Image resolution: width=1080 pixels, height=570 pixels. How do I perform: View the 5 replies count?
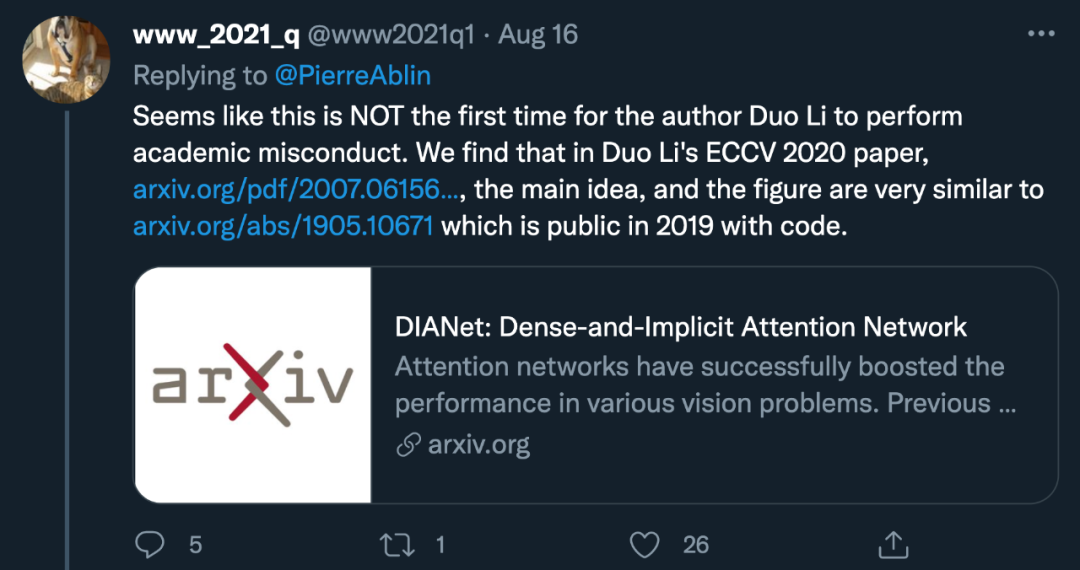click(x=195, y=545)
